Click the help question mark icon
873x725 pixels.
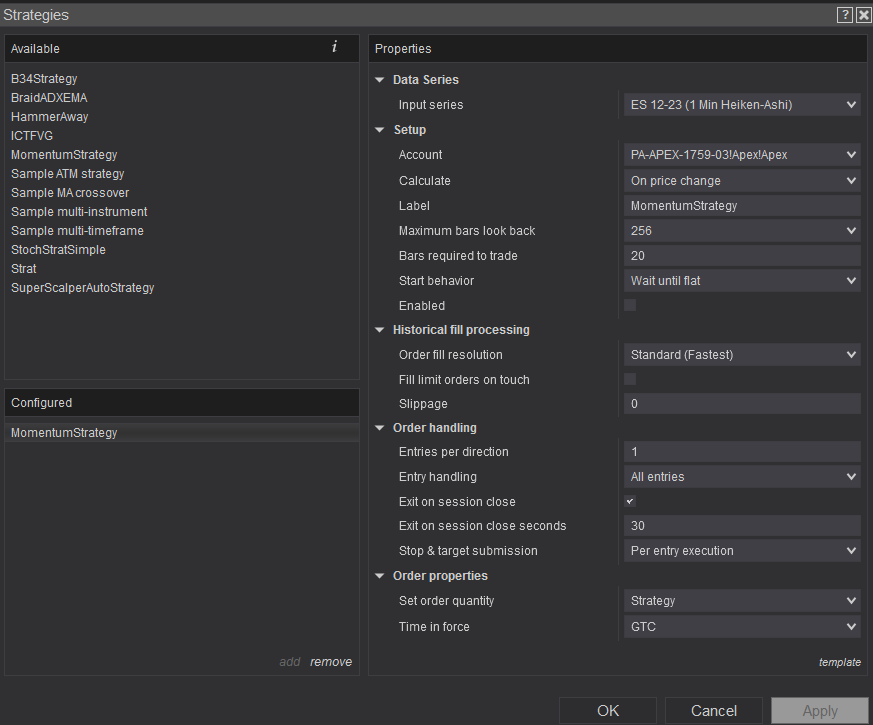845,15
